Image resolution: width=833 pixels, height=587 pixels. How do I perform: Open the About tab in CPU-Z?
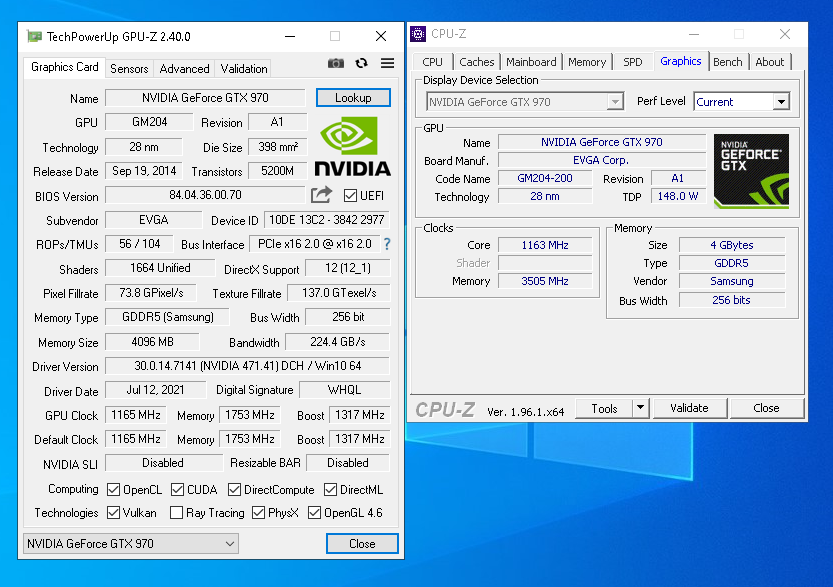pyautogui.click(x=770, y=62)
